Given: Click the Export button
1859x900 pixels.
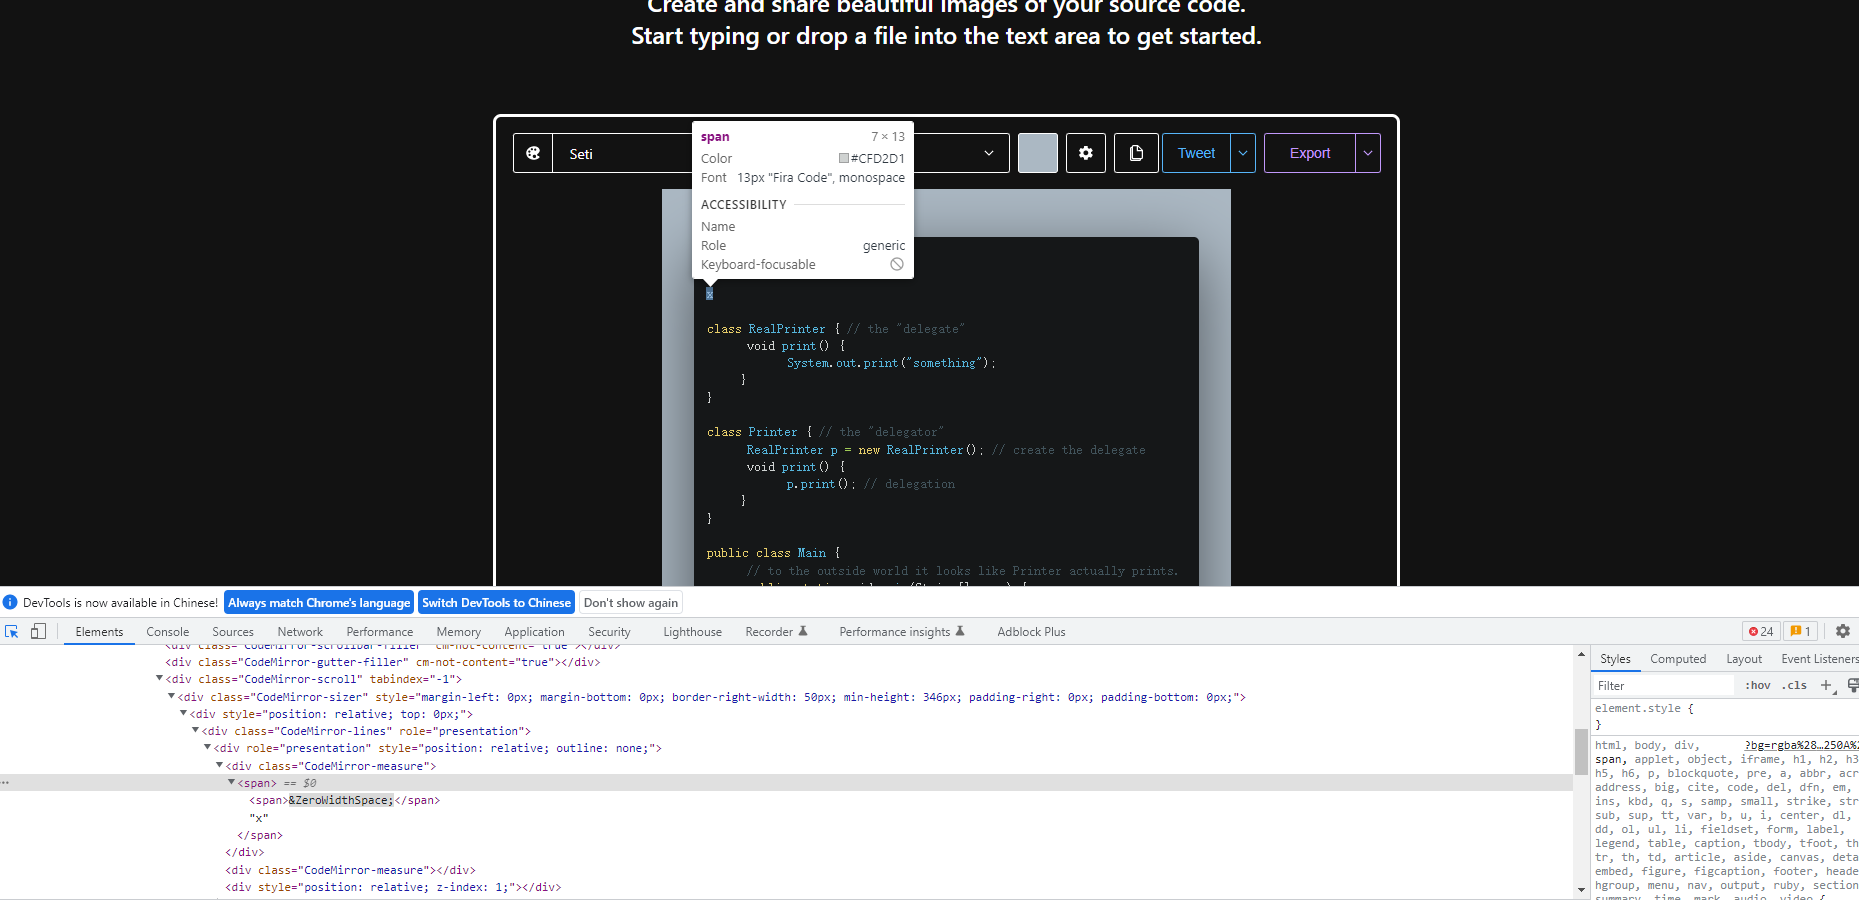Looking at the screenshot, I should pyautogui.click(x=1310, y=153).
